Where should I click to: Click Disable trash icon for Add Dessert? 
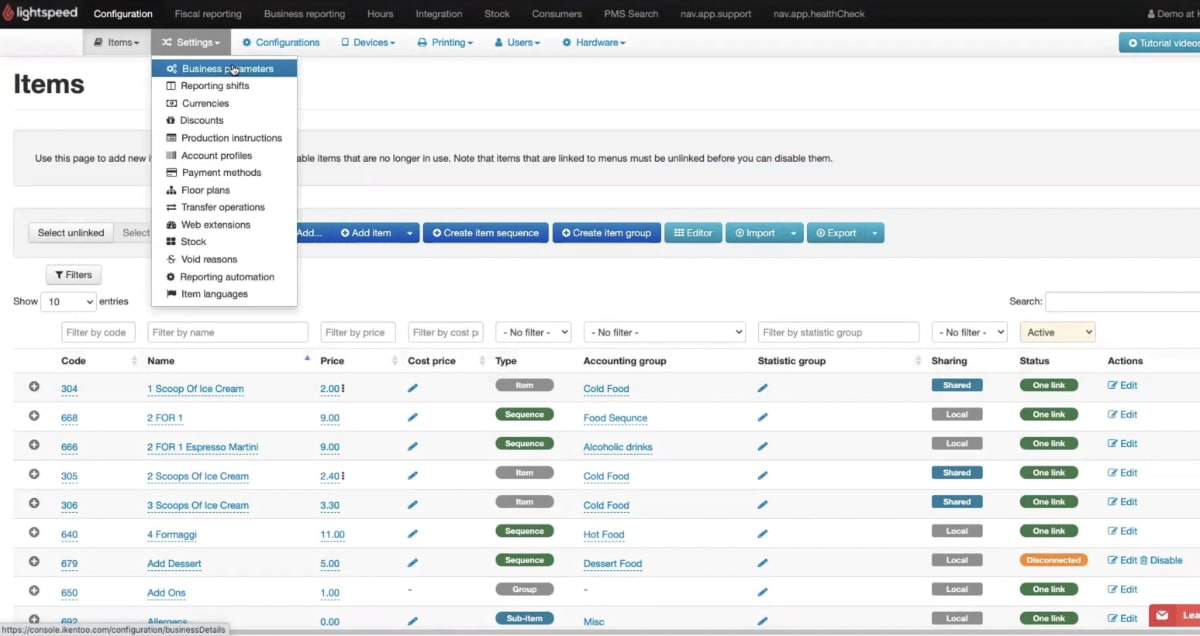pyautogui.click(x=1144, y=561)
